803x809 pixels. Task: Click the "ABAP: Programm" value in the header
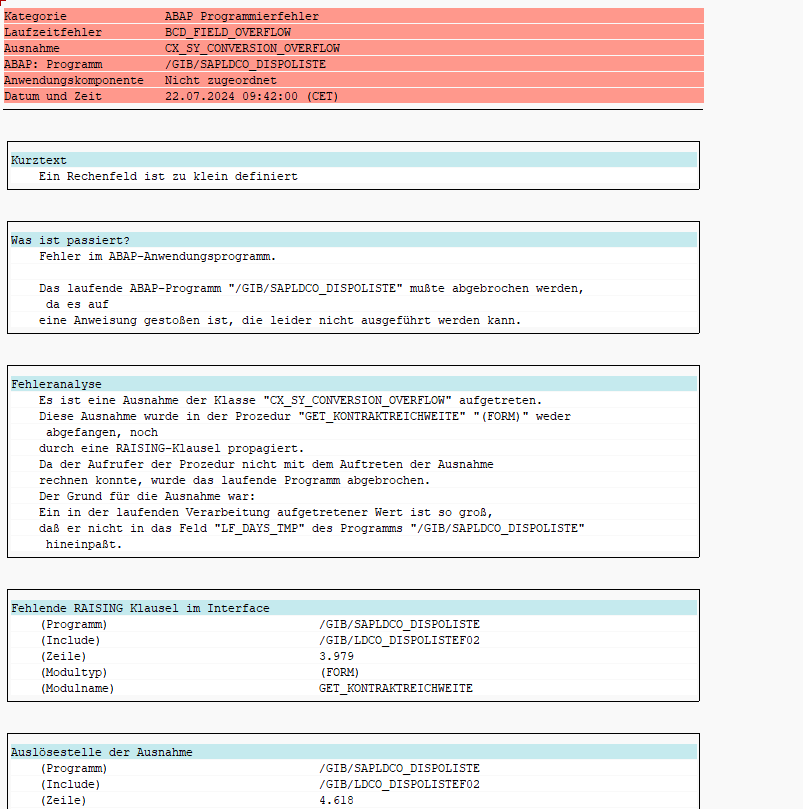(245, 64)
